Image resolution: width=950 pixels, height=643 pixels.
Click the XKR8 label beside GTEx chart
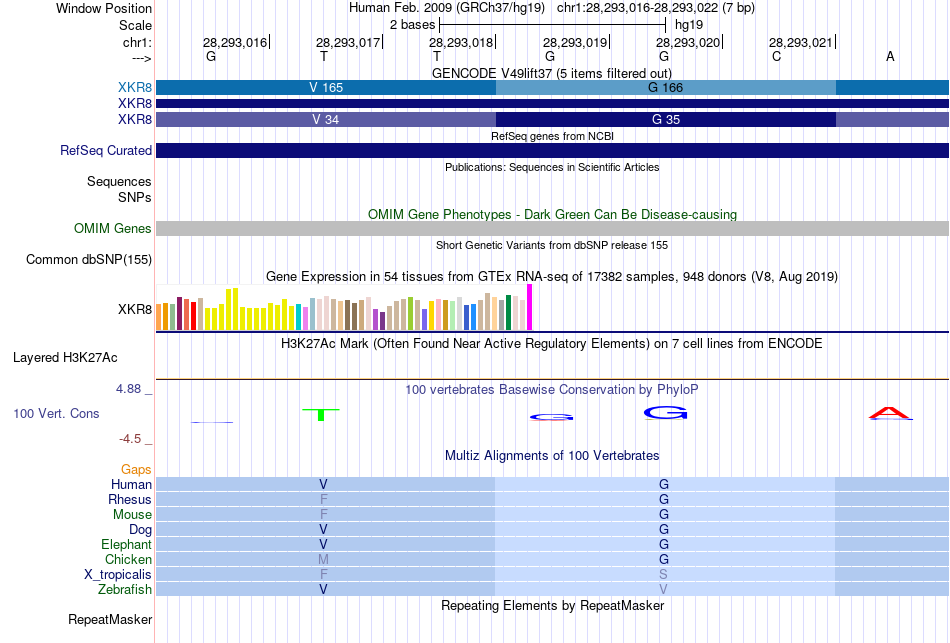coord(135,309)
